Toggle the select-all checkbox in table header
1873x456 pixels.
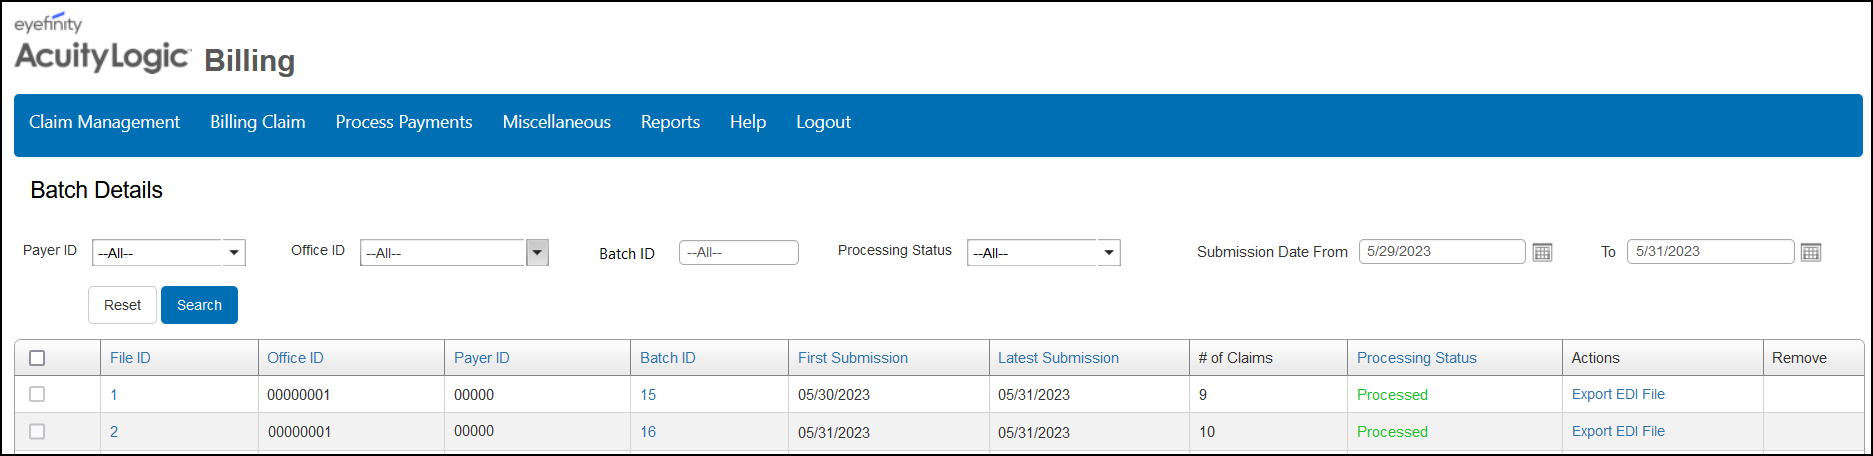(x=37, y=358)
